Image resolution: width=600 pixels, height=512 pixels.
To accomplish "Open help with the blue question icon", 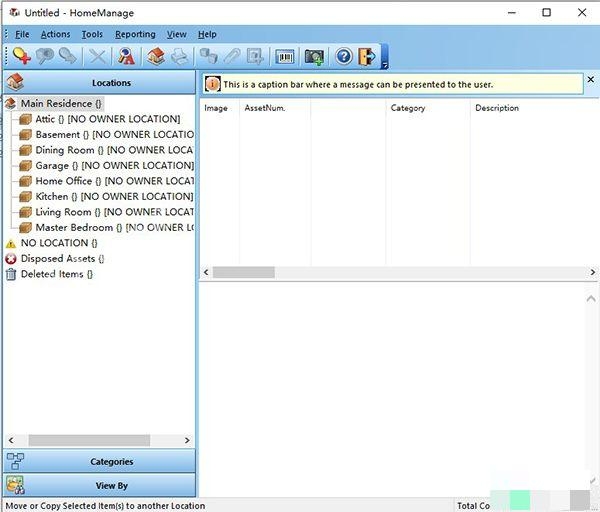I will 344,57.
